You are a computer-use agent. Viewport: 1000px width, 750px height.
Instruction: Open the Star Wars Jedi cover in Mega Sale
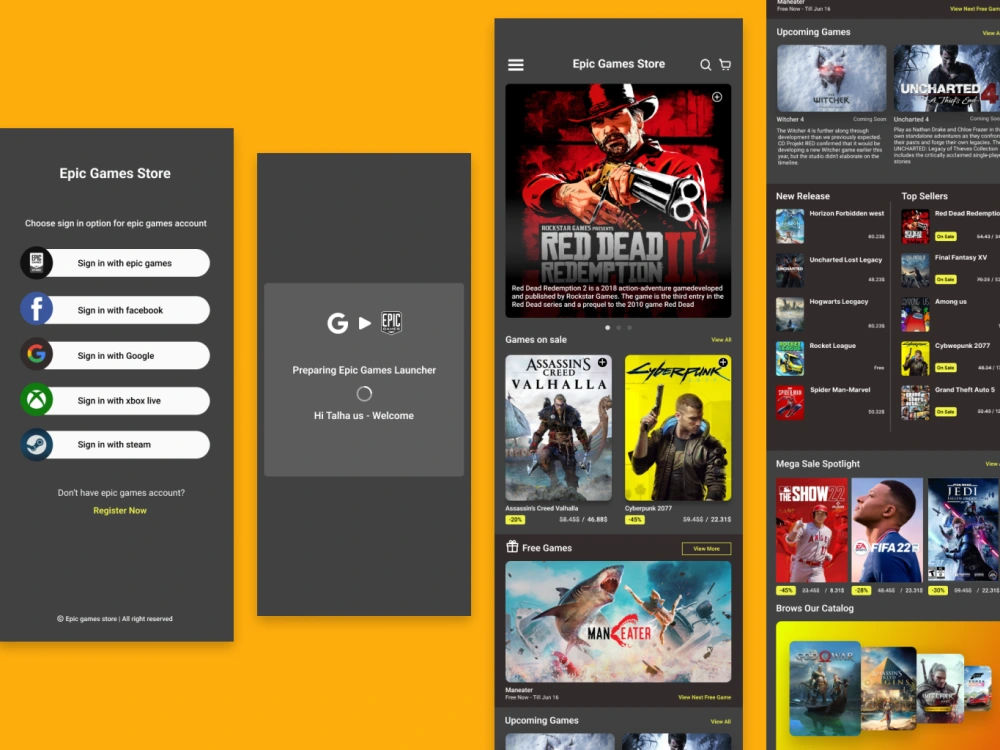pyautogui.click(x=963, y=530)
